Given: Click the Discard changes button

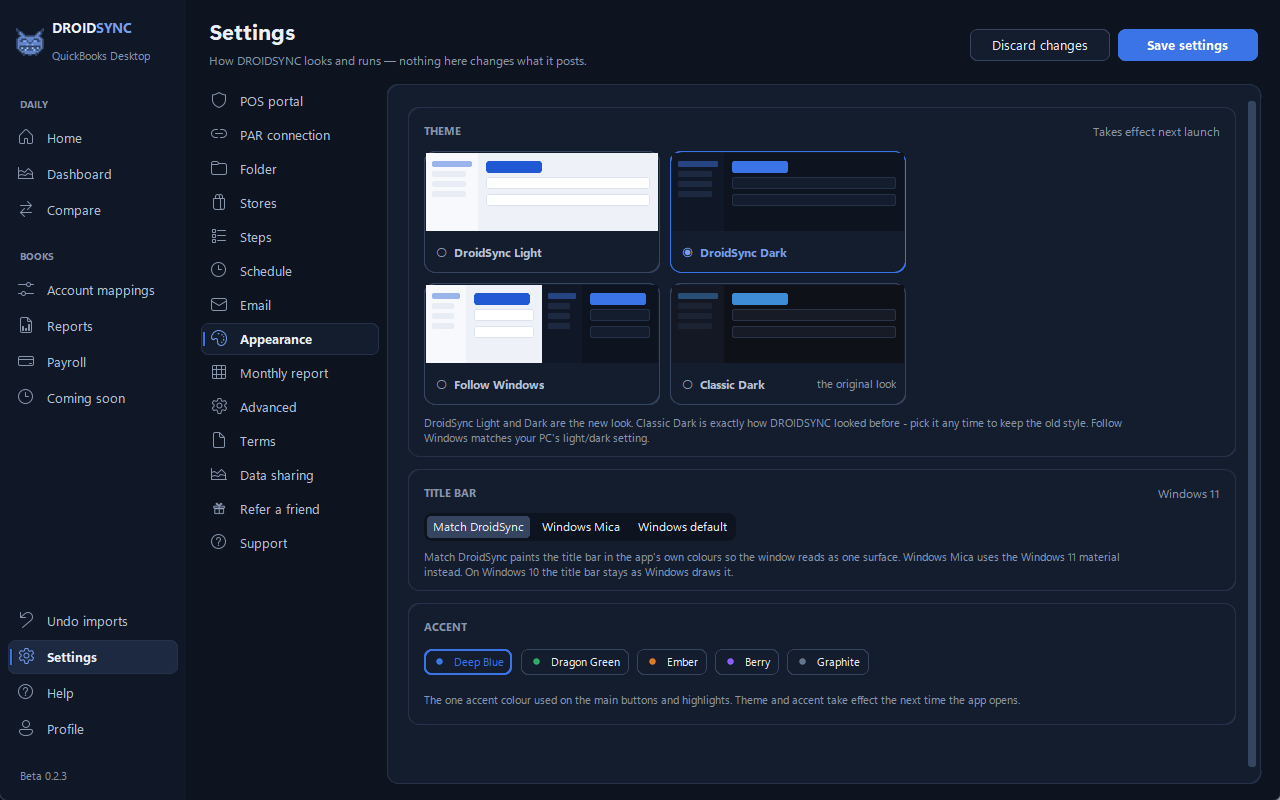Looking at the screenshot, I should (x=1040, y=45).
